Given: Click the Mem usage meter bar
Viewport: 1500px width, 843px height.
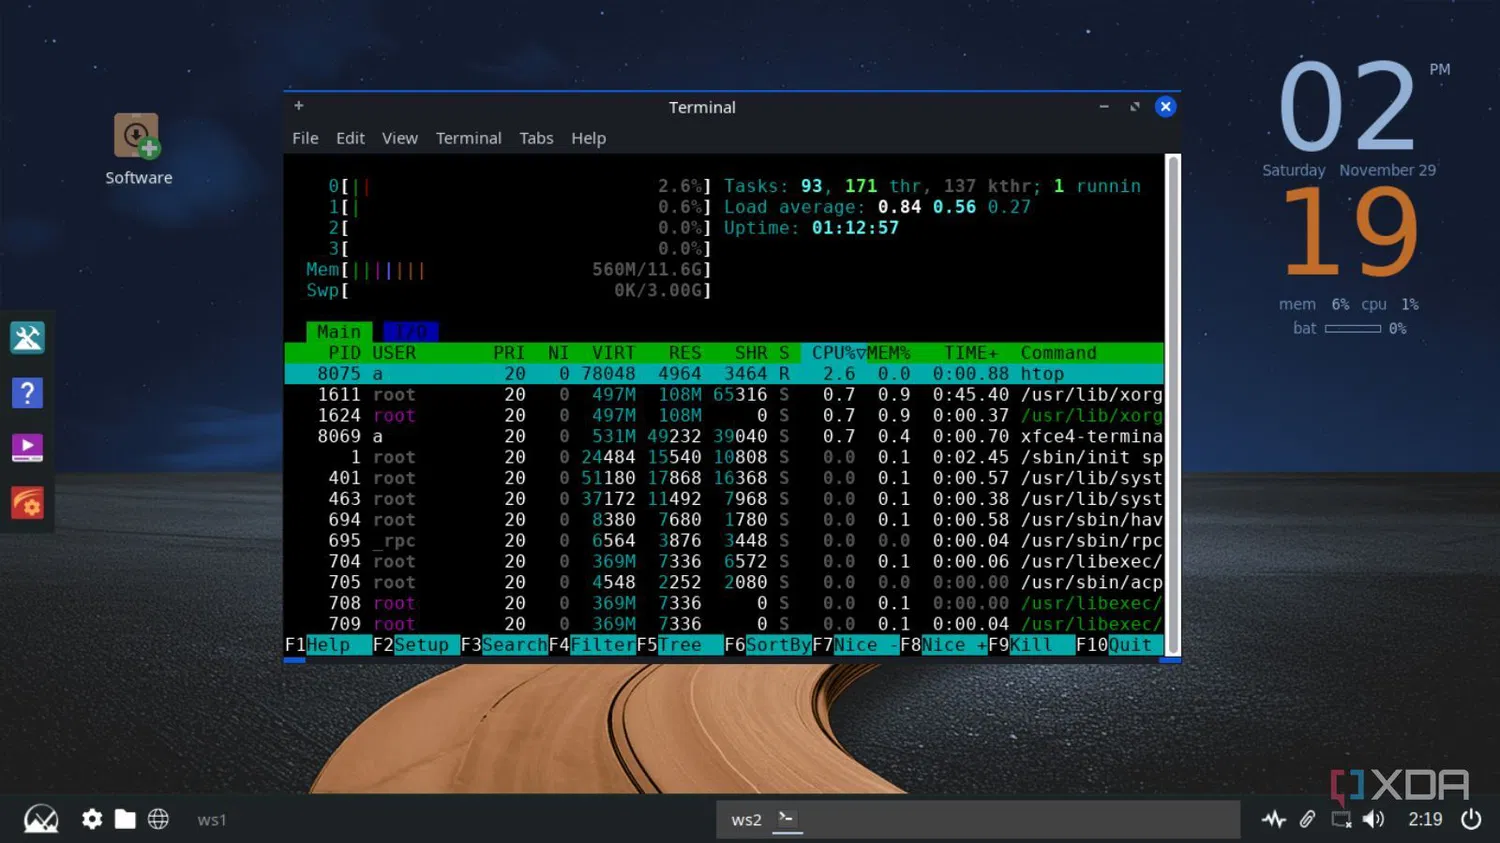Looking at the screenshot, I should click(x=508, y=270).
